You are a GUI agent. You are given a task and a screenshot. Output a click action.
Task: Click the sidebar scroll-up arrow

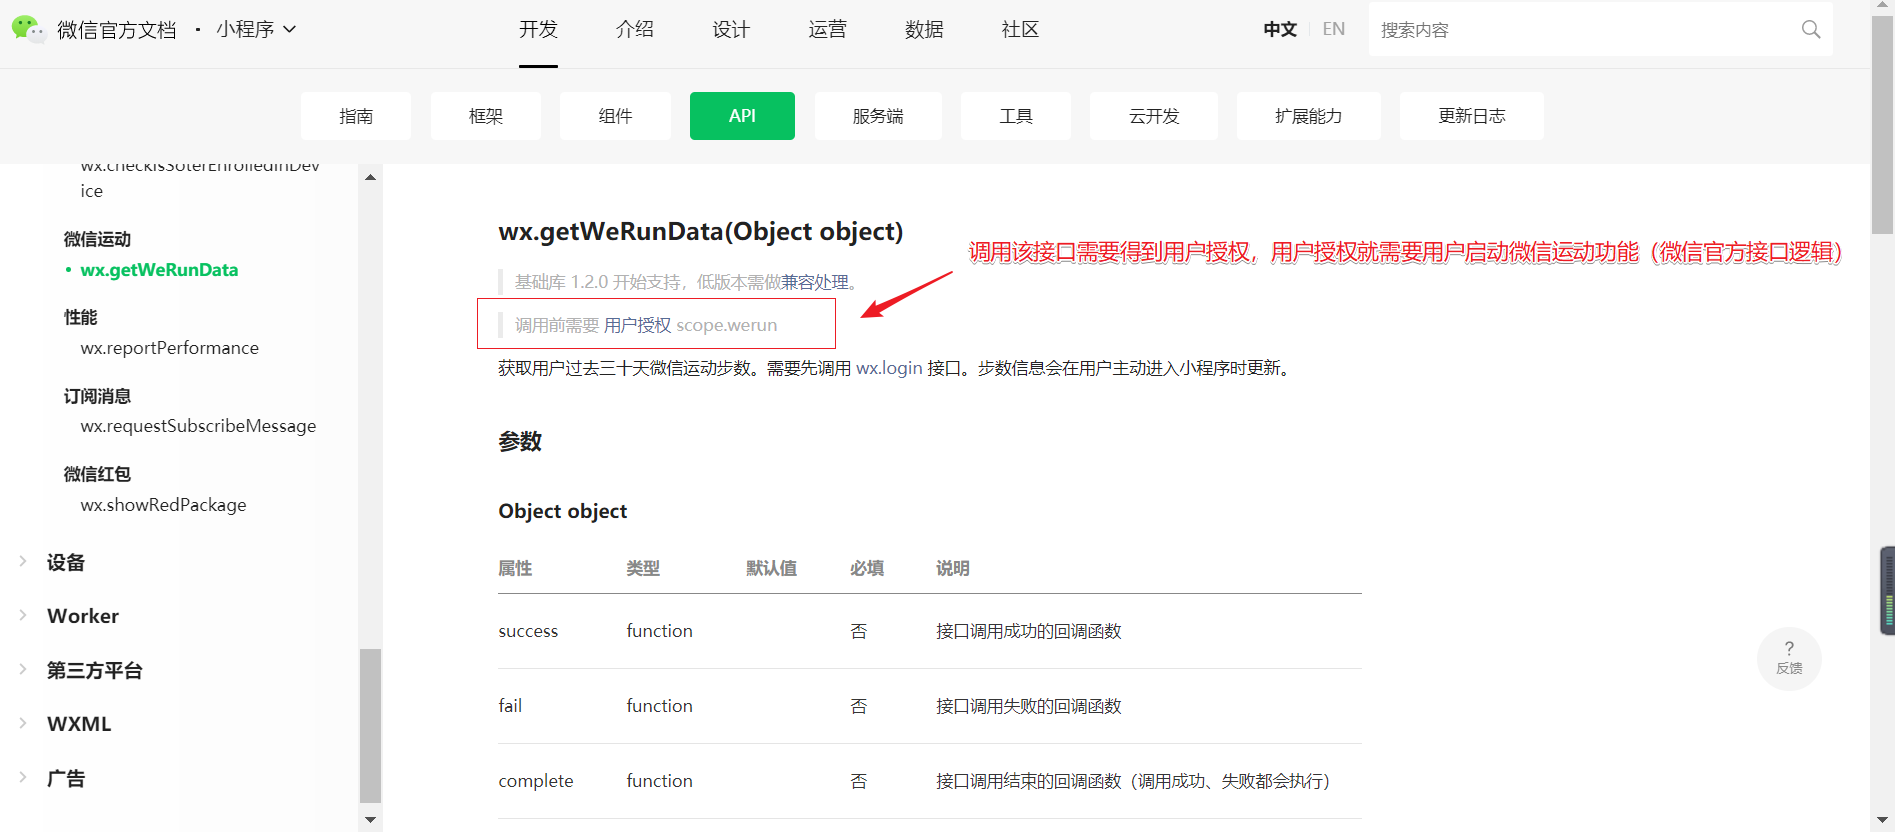tap(371, 177)
